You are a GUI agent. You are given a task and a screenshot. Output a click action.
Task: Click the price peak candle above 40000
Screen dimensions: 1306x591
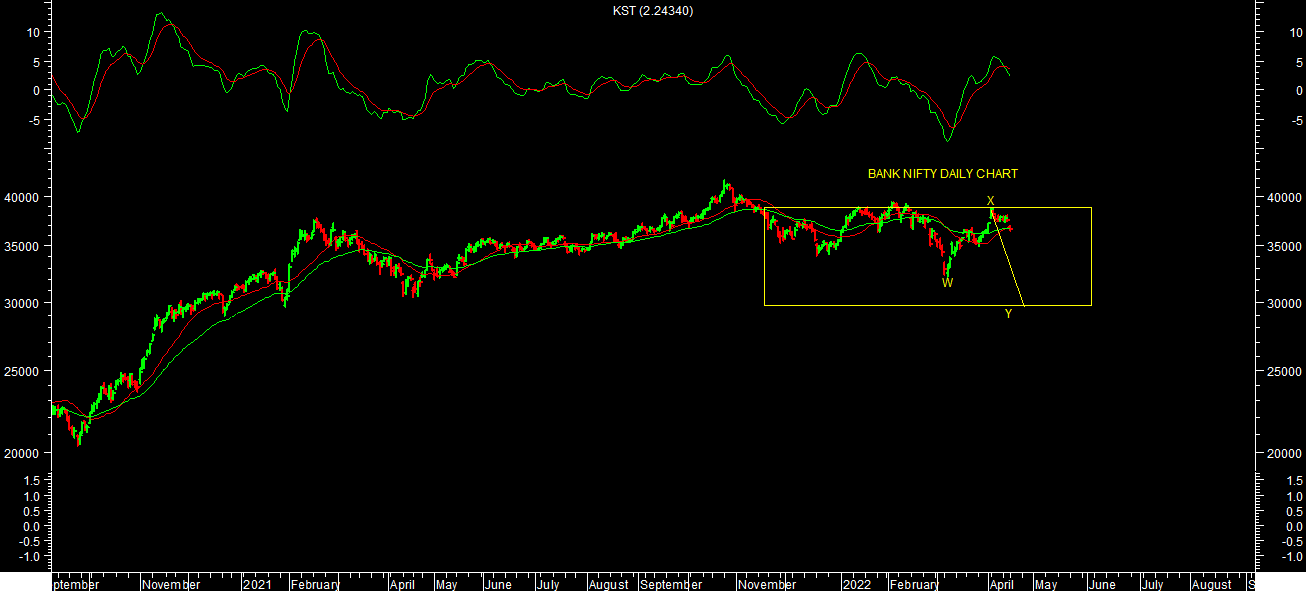725,184
